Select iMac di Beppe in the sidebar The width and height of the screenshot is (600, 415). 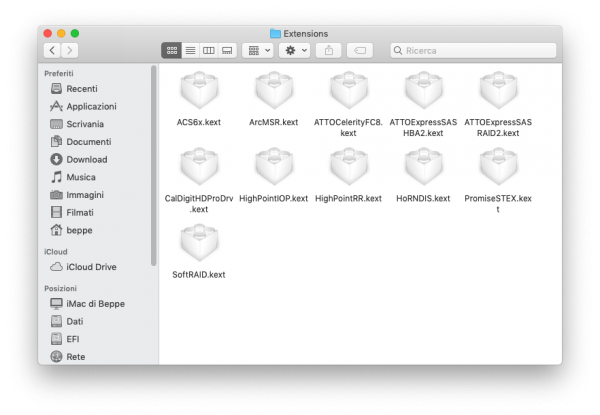coord(88,304)
